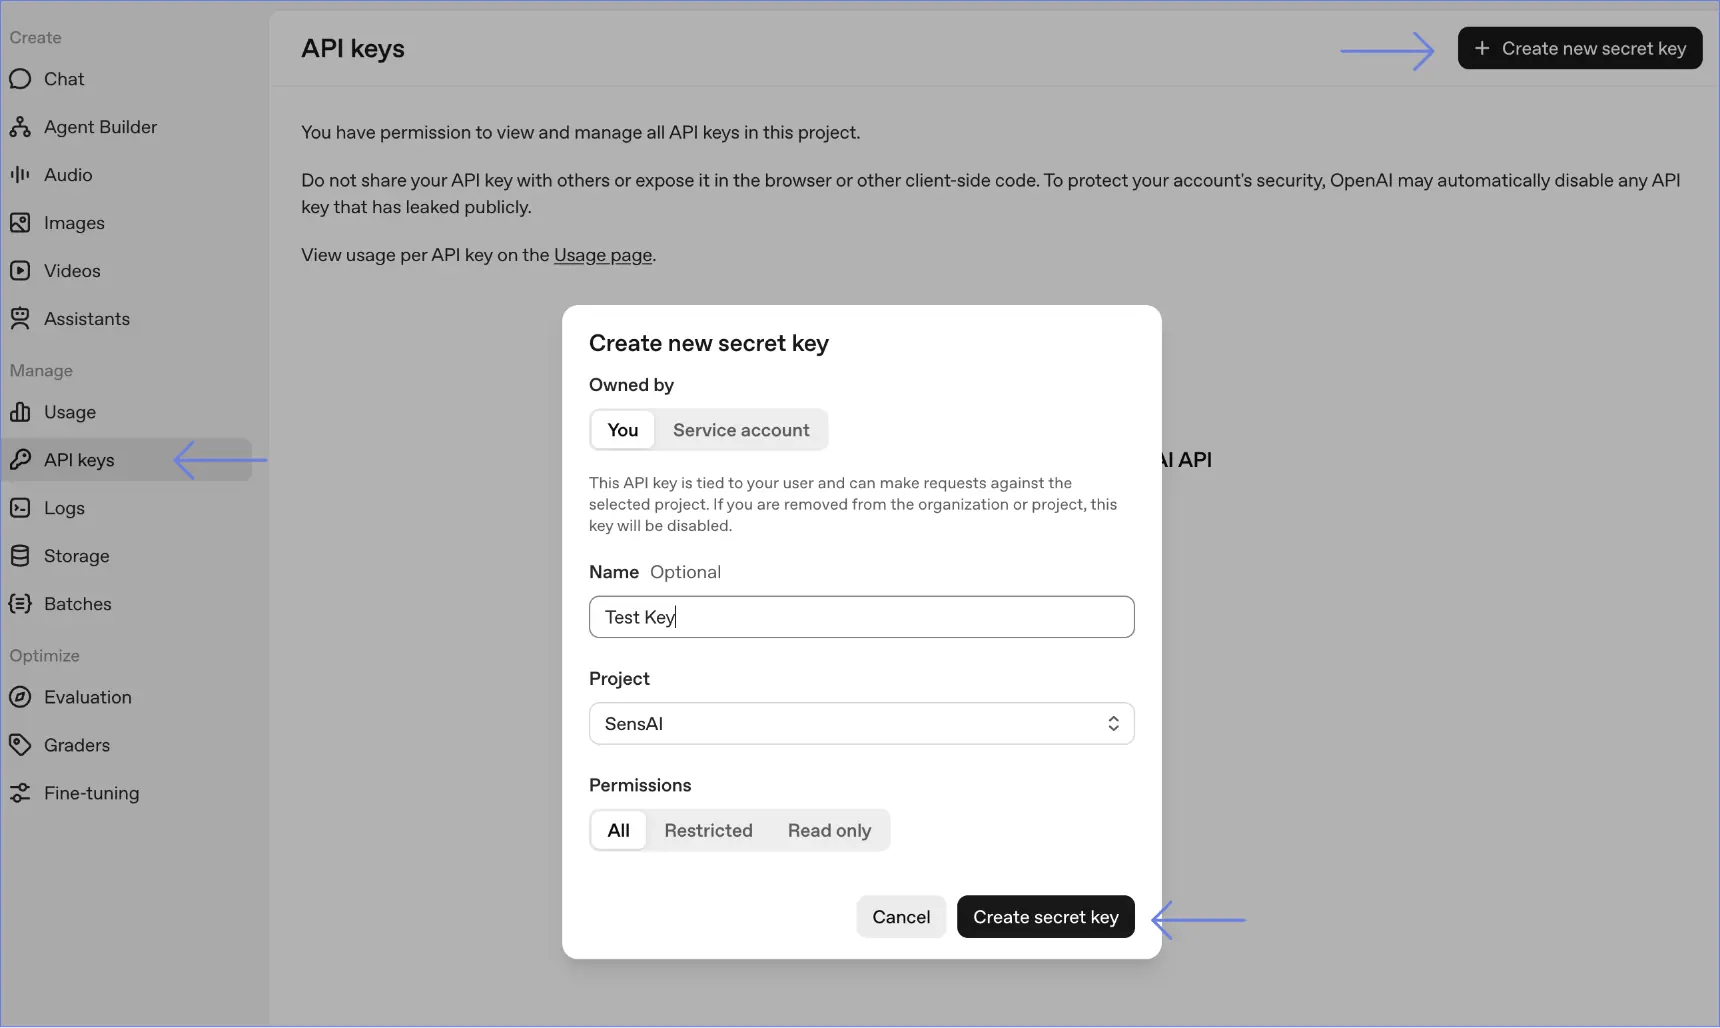Click the Chat speech bubble icon
Image resolution: width=1720 pixels, height=1028 pixels.
[20, 79]
